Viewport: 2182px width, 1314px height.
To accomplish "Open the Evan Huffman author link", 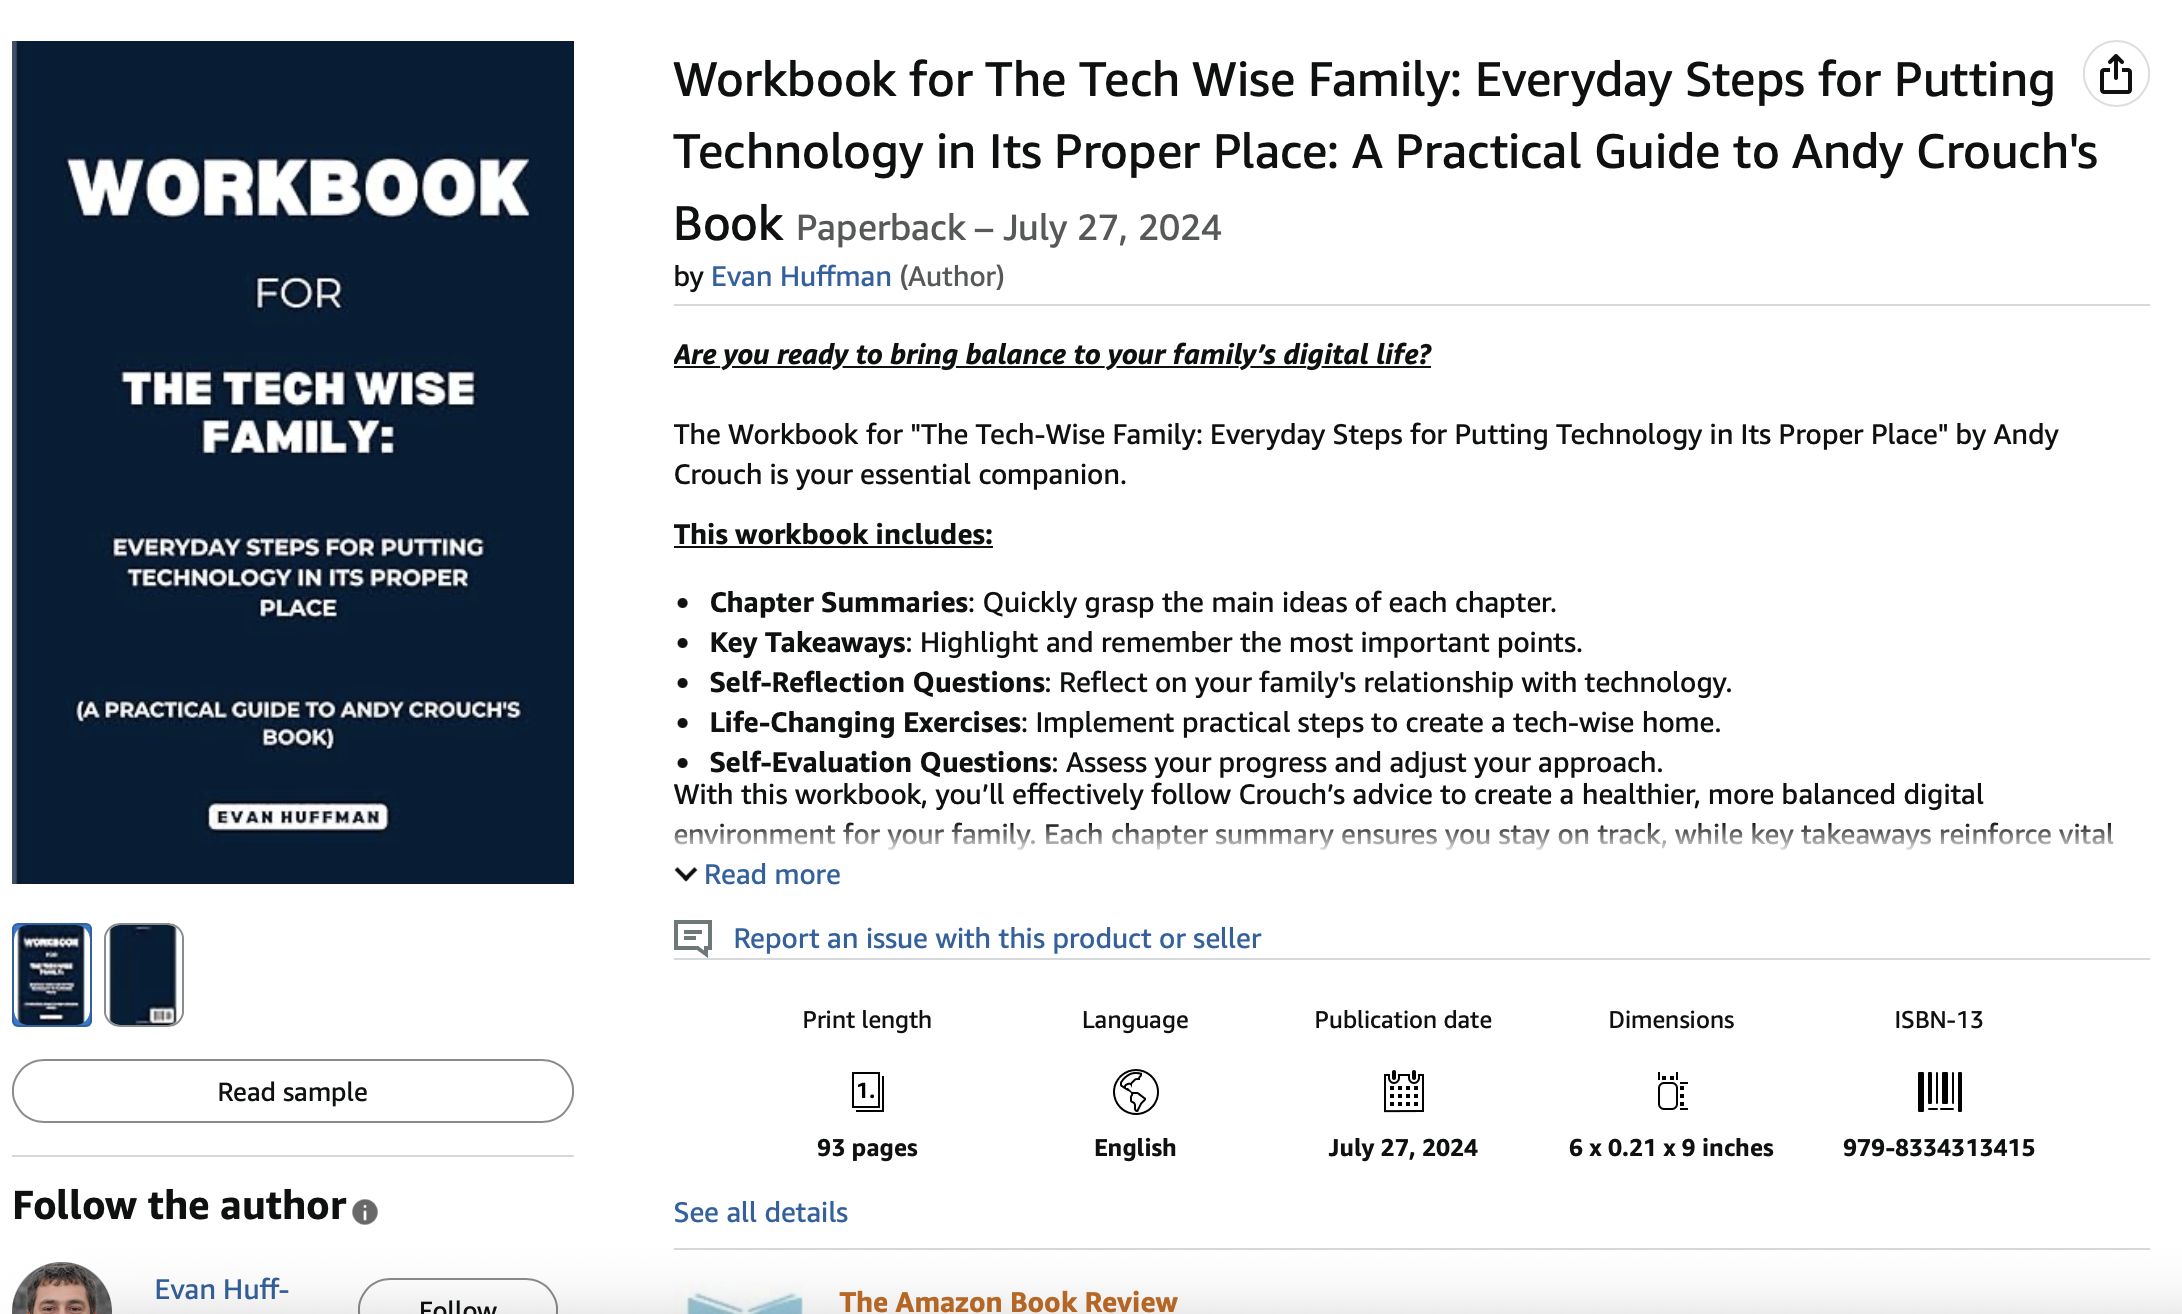I will [800, 277].
